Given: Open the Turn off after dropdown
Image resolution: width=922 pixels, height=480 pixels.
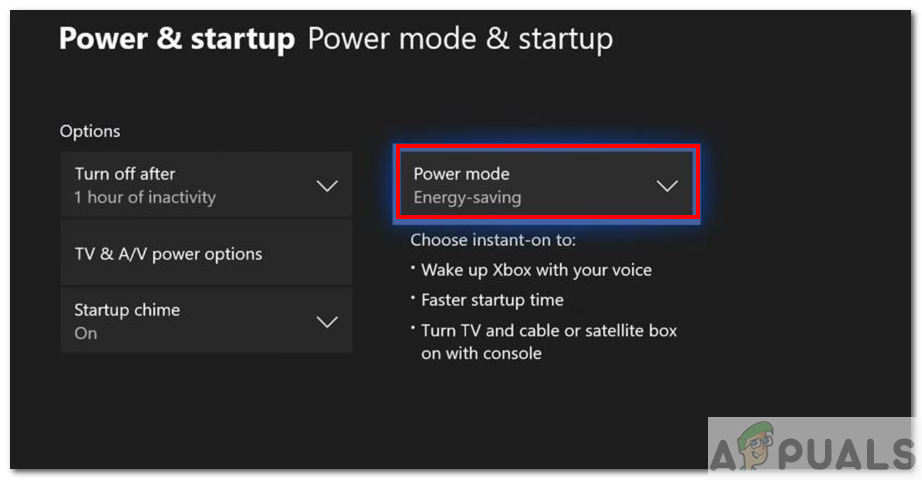Looking at the screenshot, I should 206,185.
